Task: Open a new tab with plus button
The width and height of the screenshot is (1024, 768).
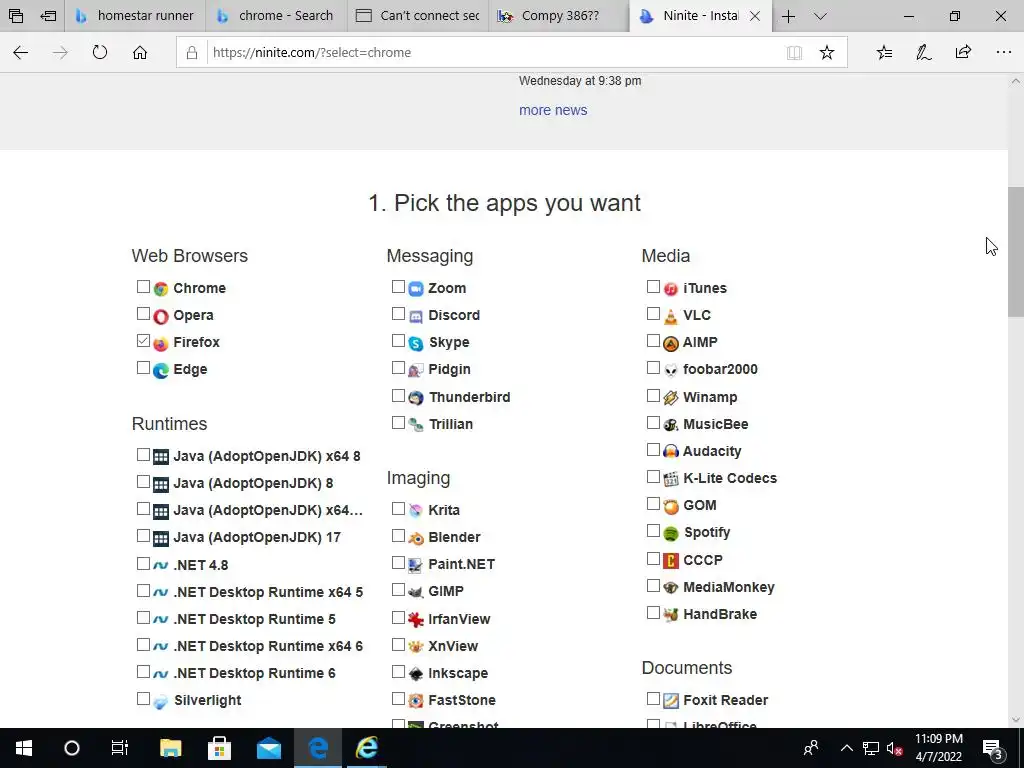Action: 788,16
